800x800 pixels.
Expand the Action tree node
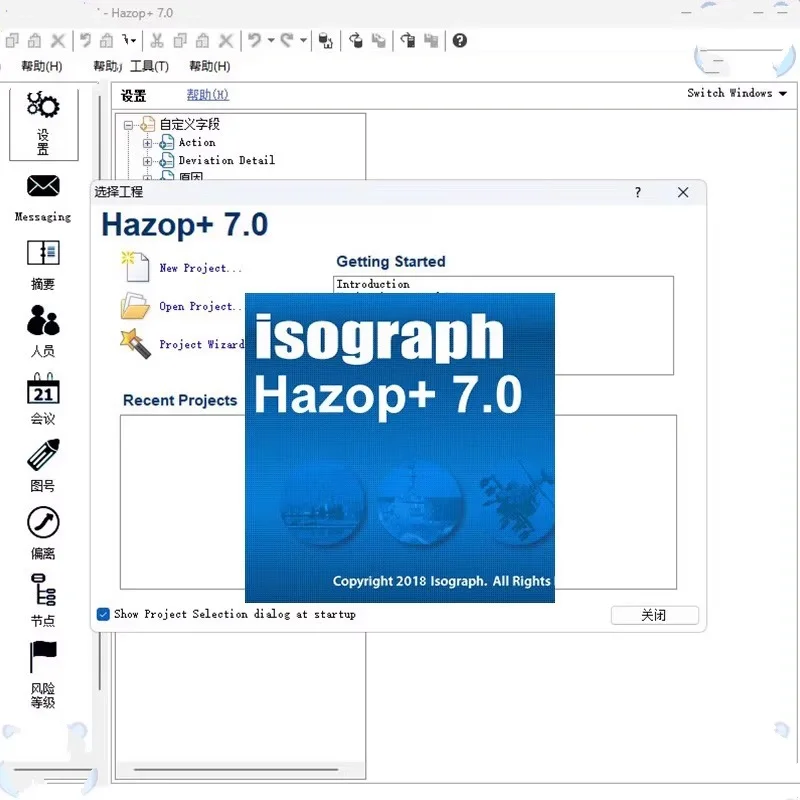coord(147,143)
